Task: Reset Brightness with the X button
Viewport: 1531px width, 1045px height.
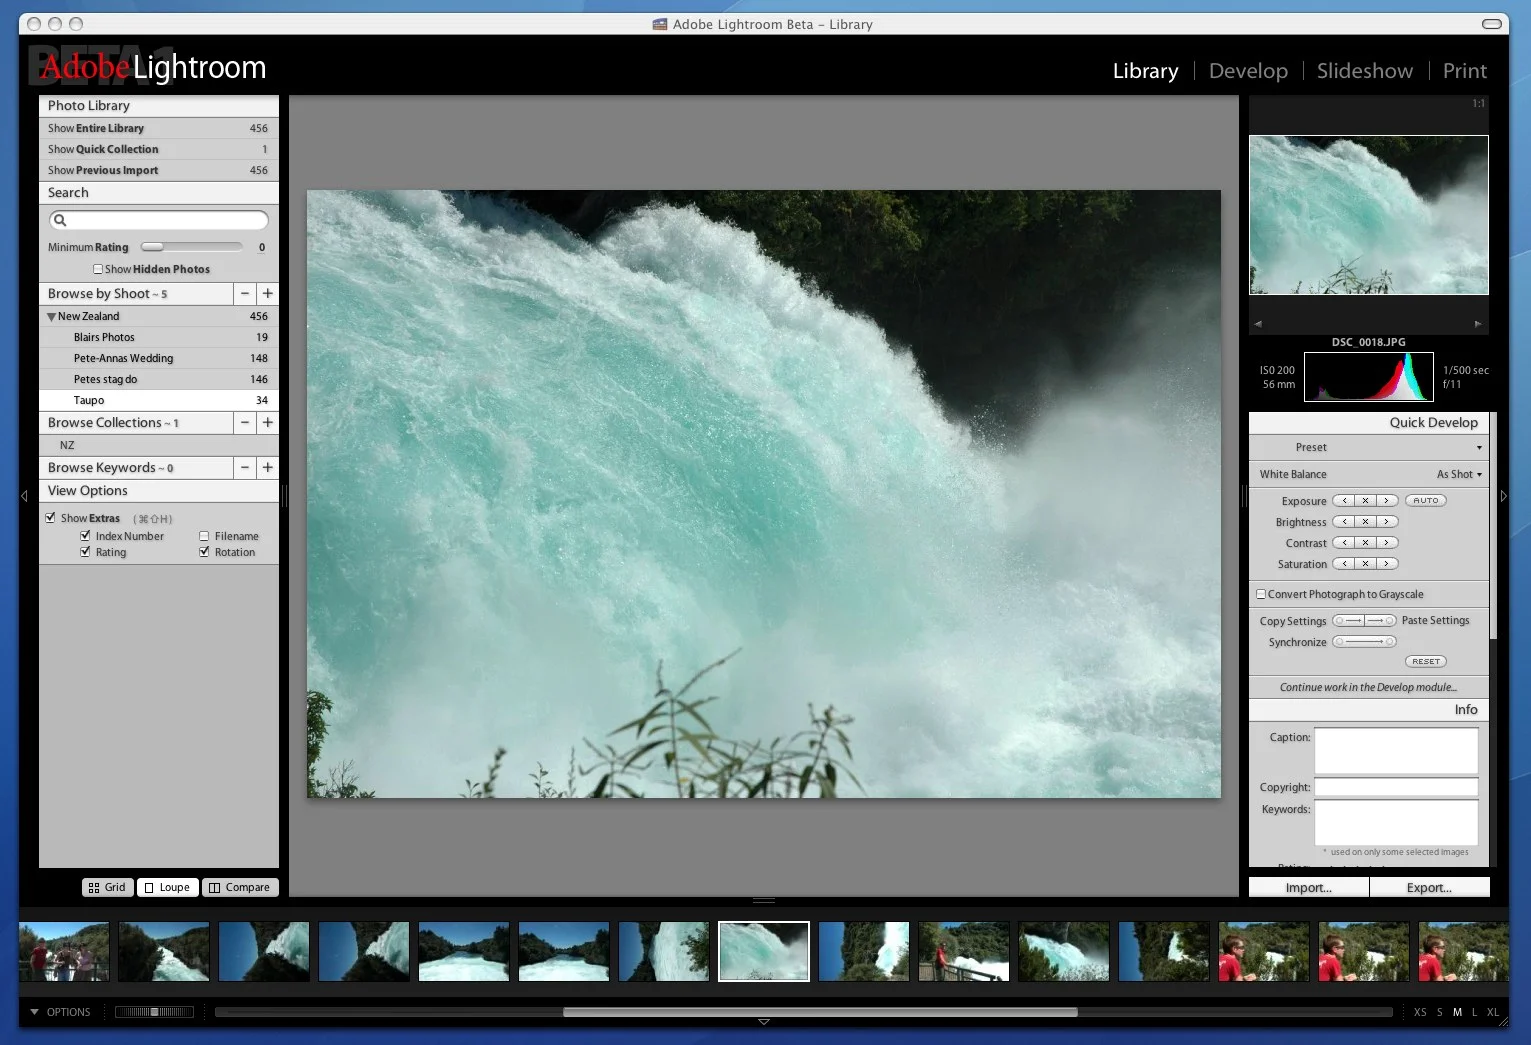Action: coord(1365,522)
